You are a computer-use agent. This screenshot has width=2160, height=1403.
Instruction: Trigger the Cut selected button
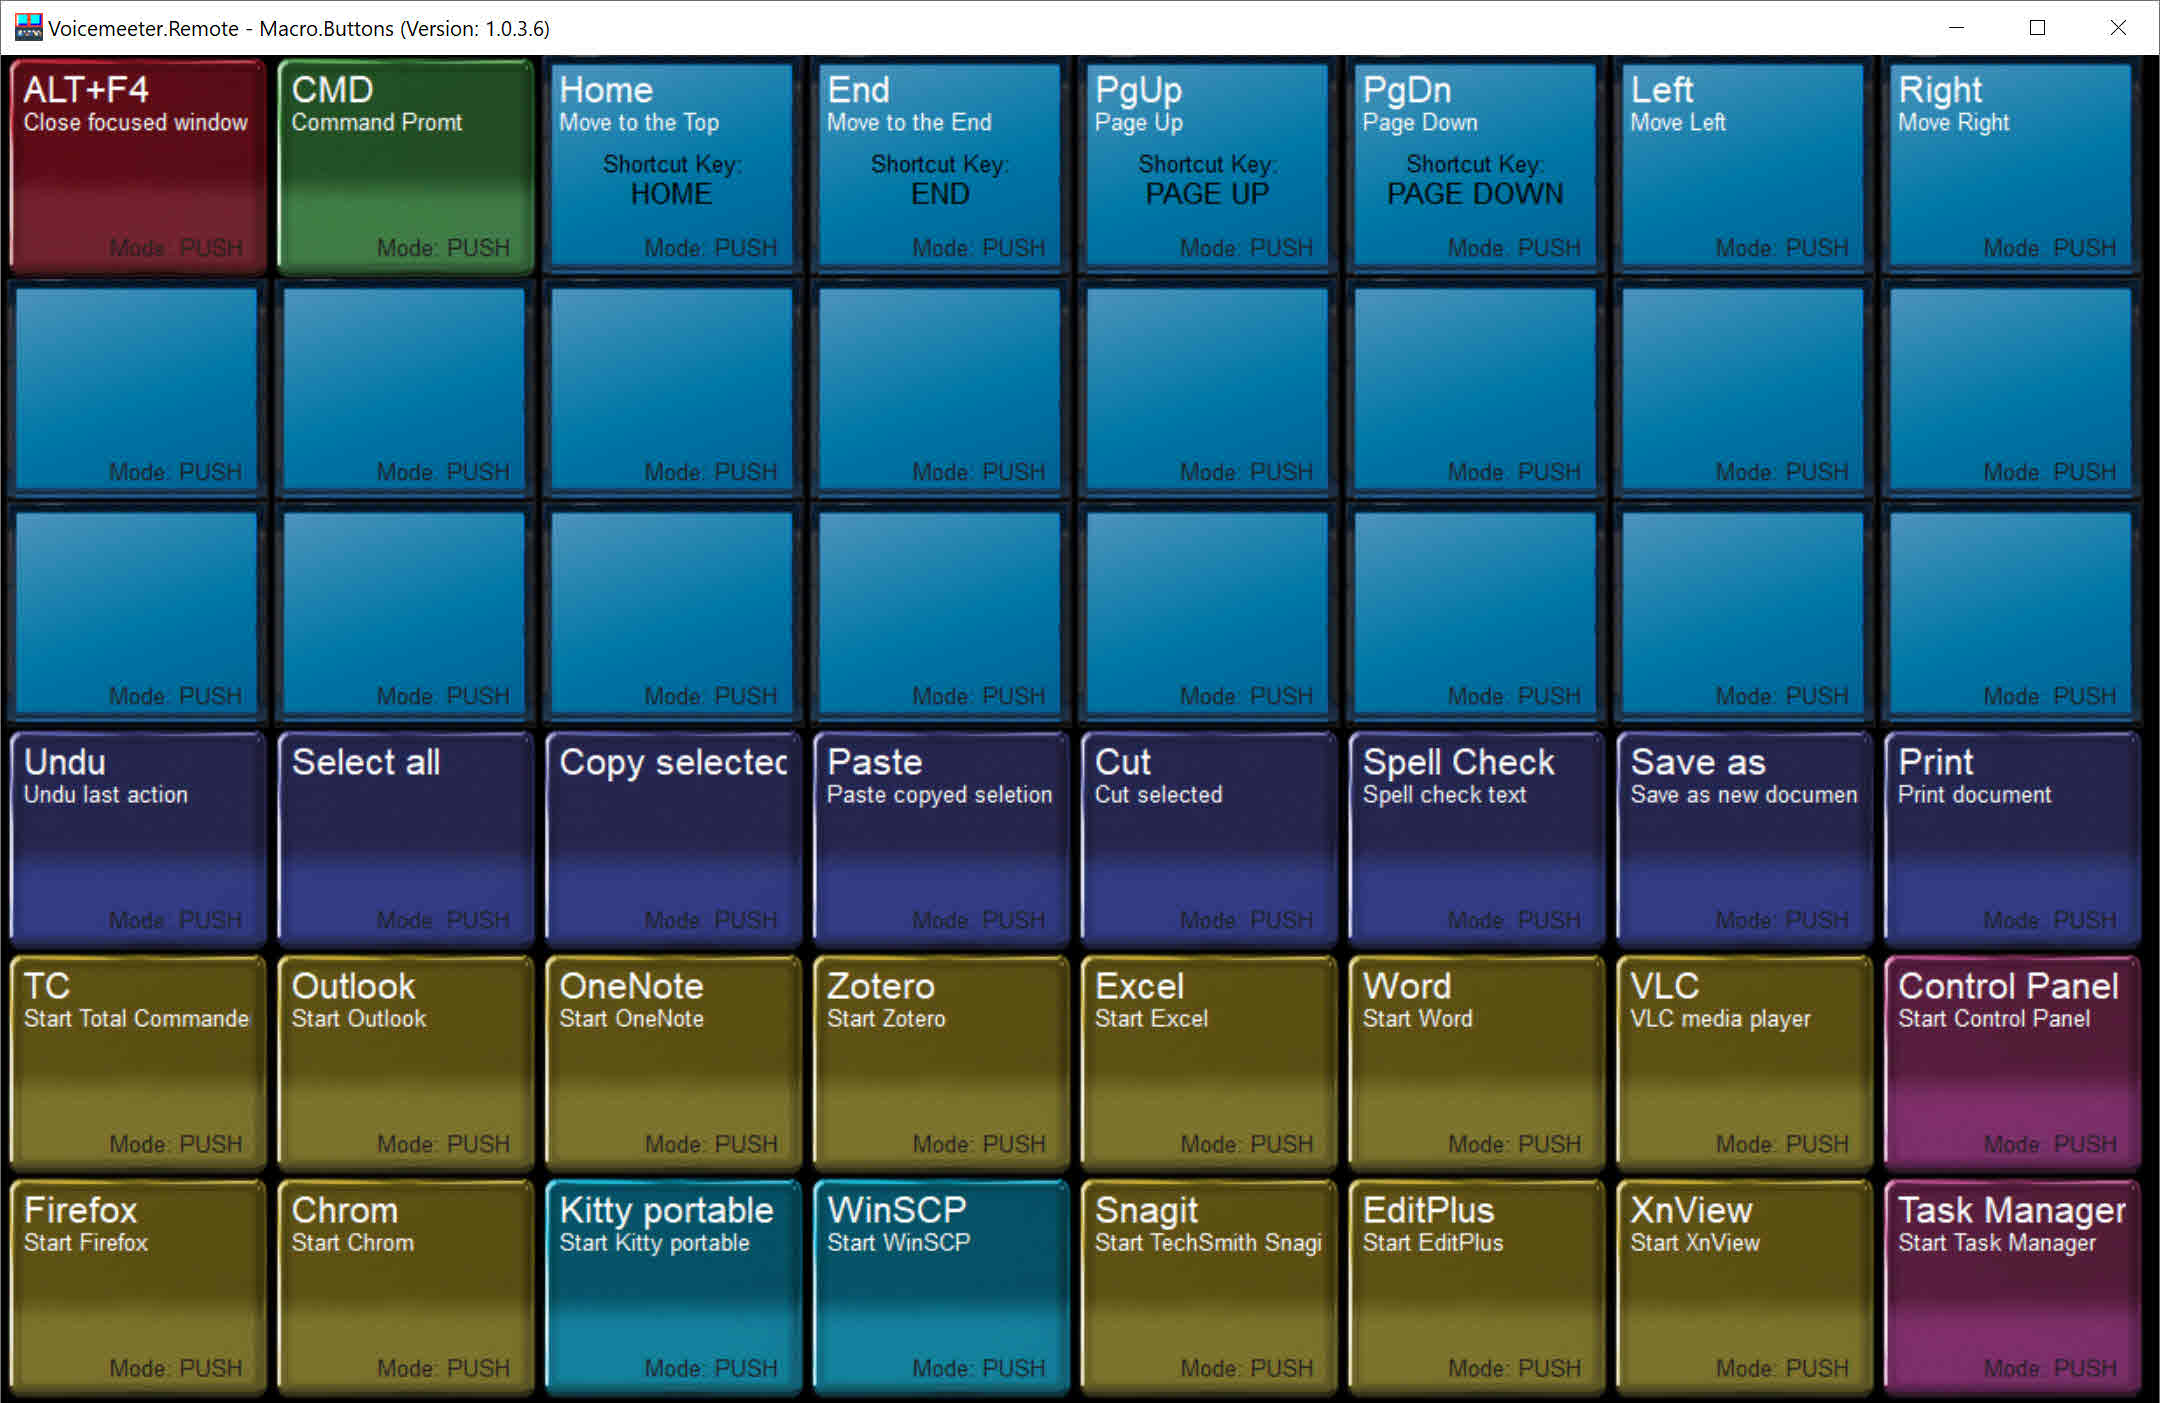point(1209,838)
